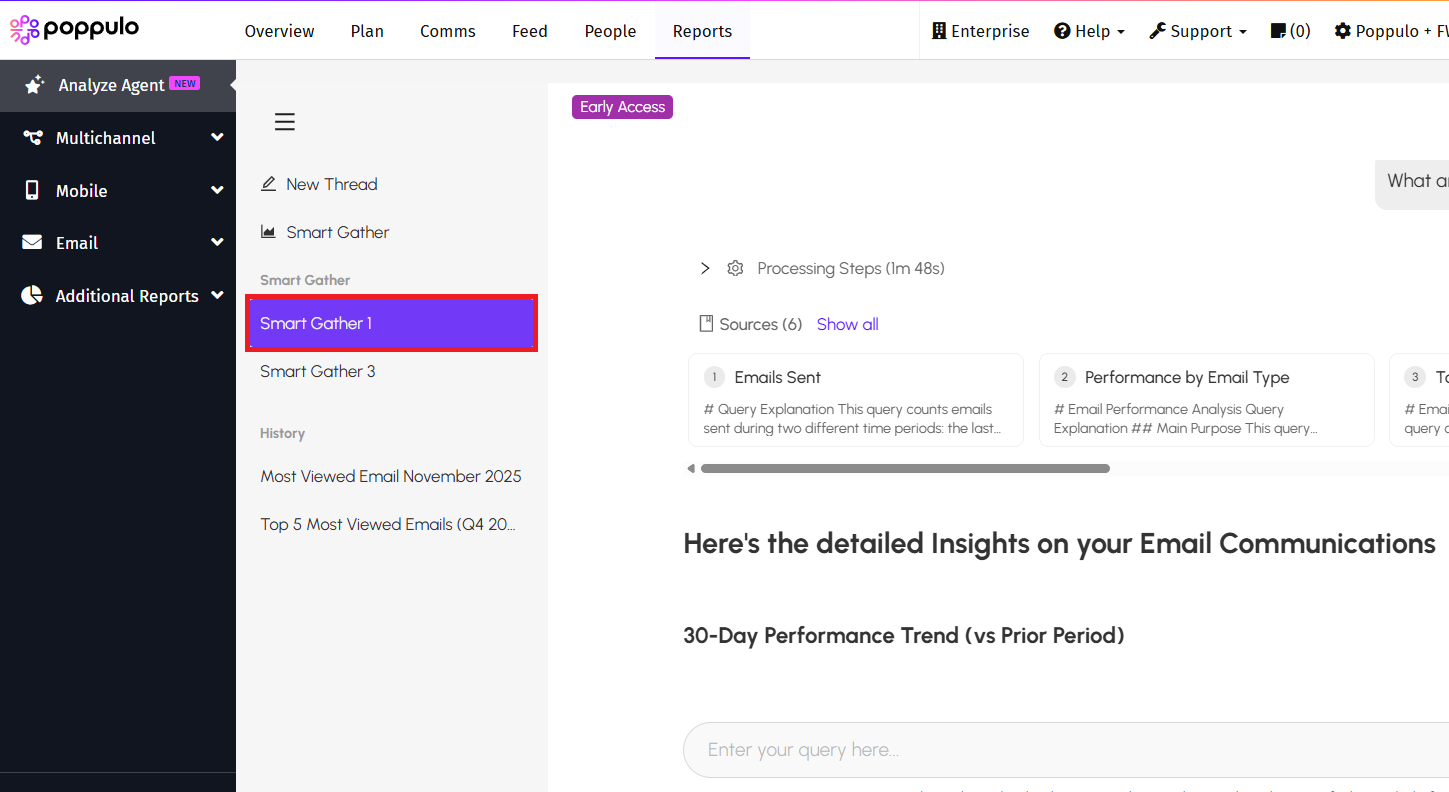Viewport: 1449px width, 792px height.
Task: Click the Smart Gather chart icon
Action: (x=268, y=232)
